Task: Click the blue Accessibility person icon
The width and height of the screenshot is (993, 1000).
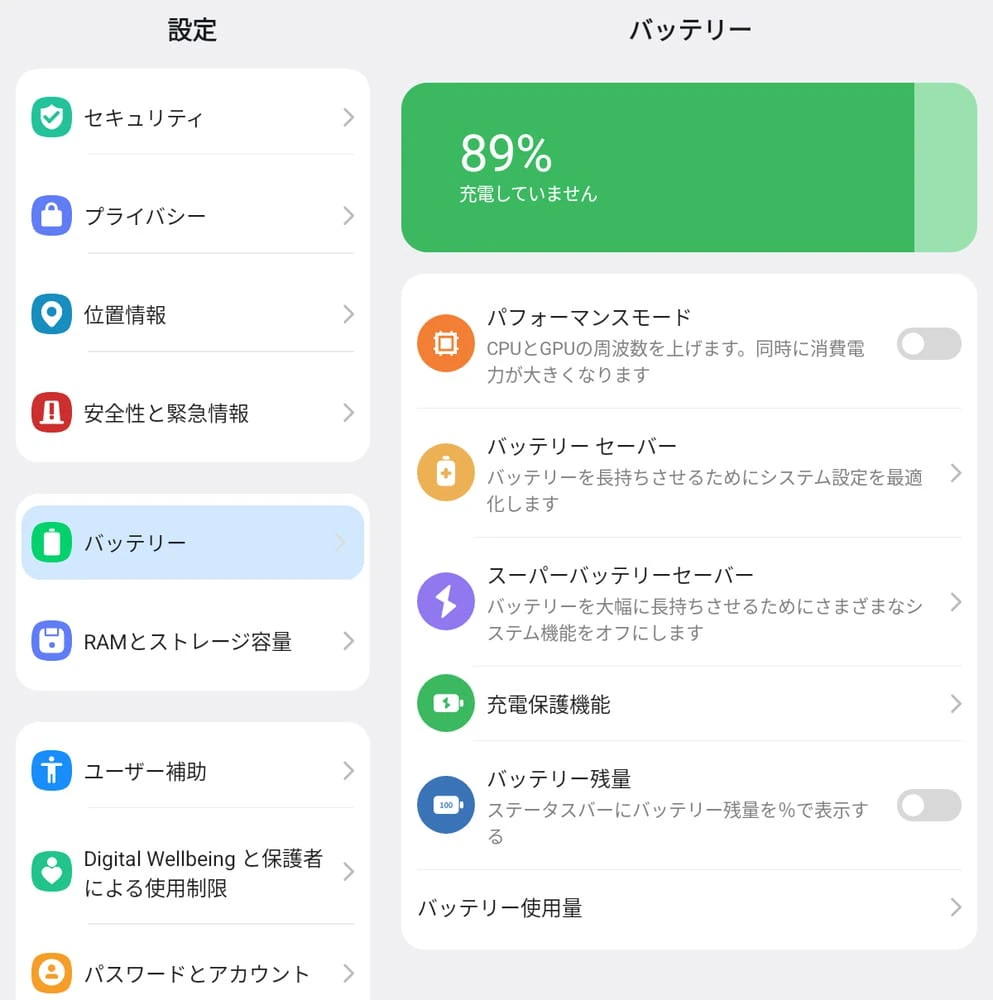Action: [51, 771]
